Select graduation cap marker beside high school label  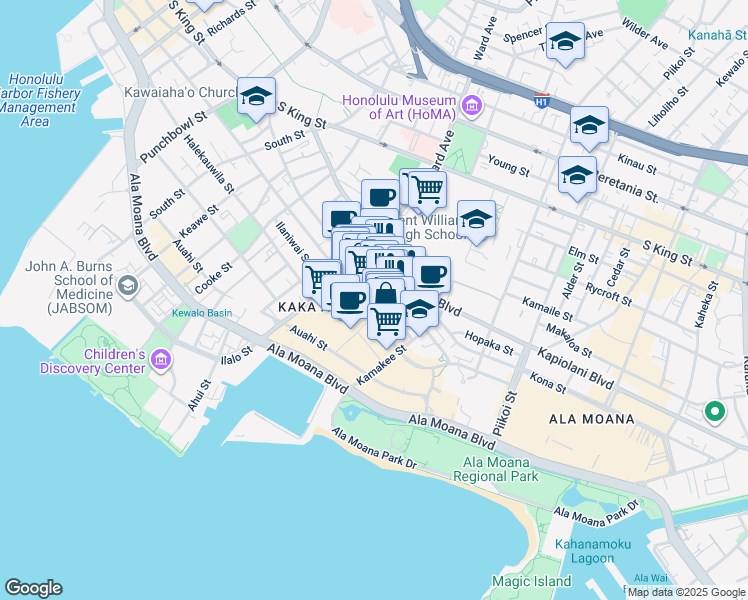[476, 220]
